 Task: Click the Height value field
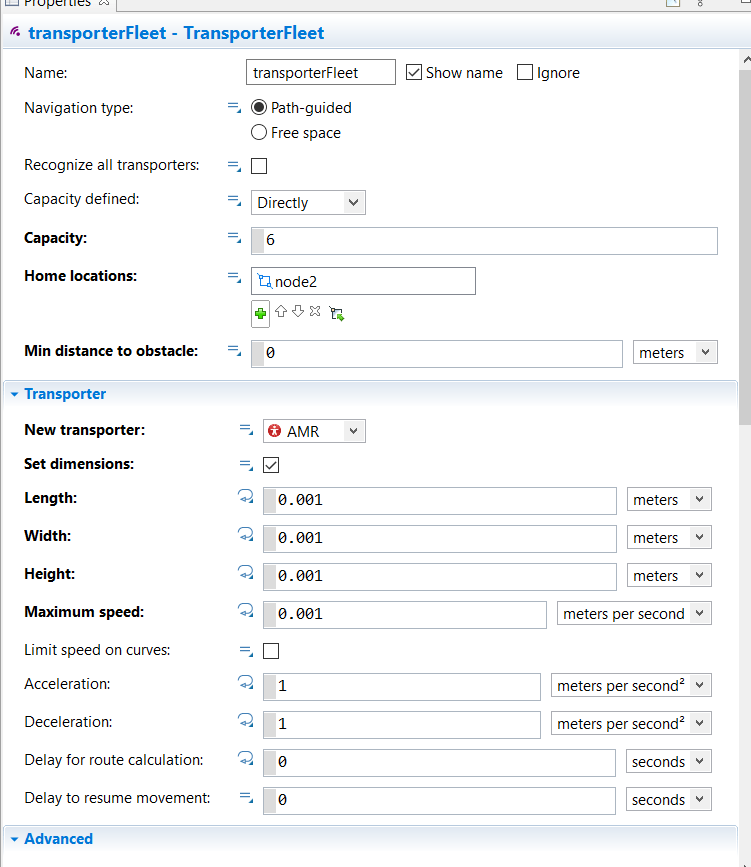coord(440,577)
